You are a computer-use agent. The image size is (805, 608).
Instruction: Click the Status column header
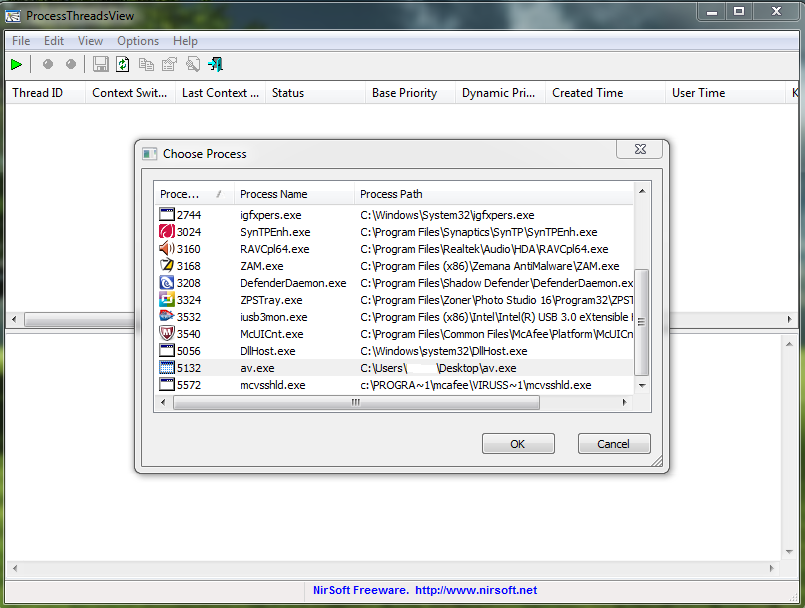point(315,93)
